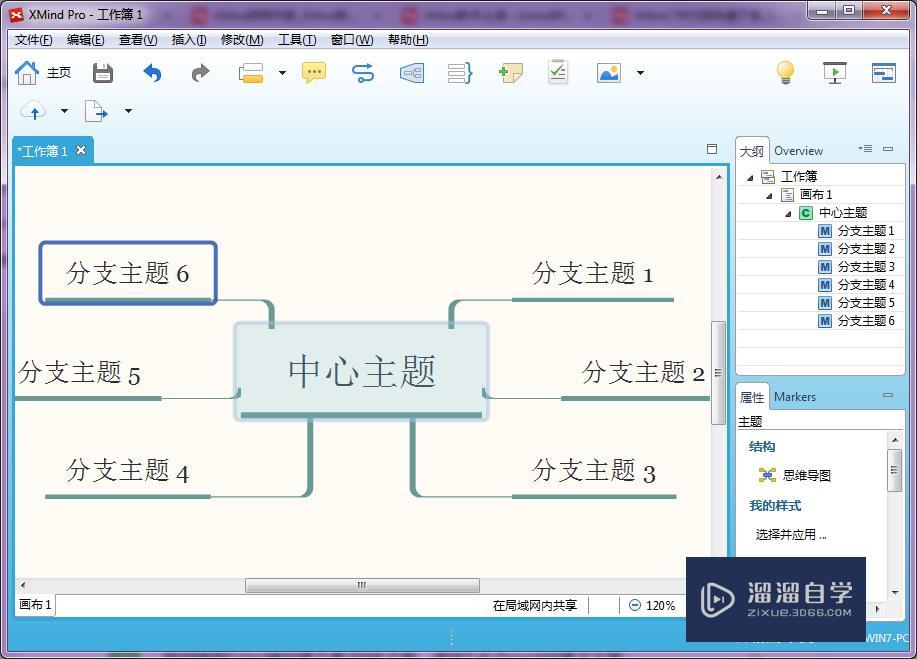Open the 文件(F) menu
The width and height of the screenshot is (917, 659).
pyautogui.click(x=33, y=40)
